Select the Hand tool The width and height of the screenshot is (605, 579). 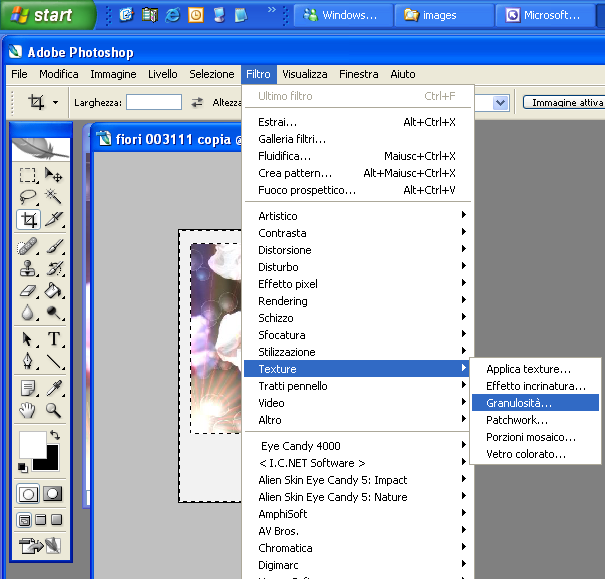[x=28, y=410]
